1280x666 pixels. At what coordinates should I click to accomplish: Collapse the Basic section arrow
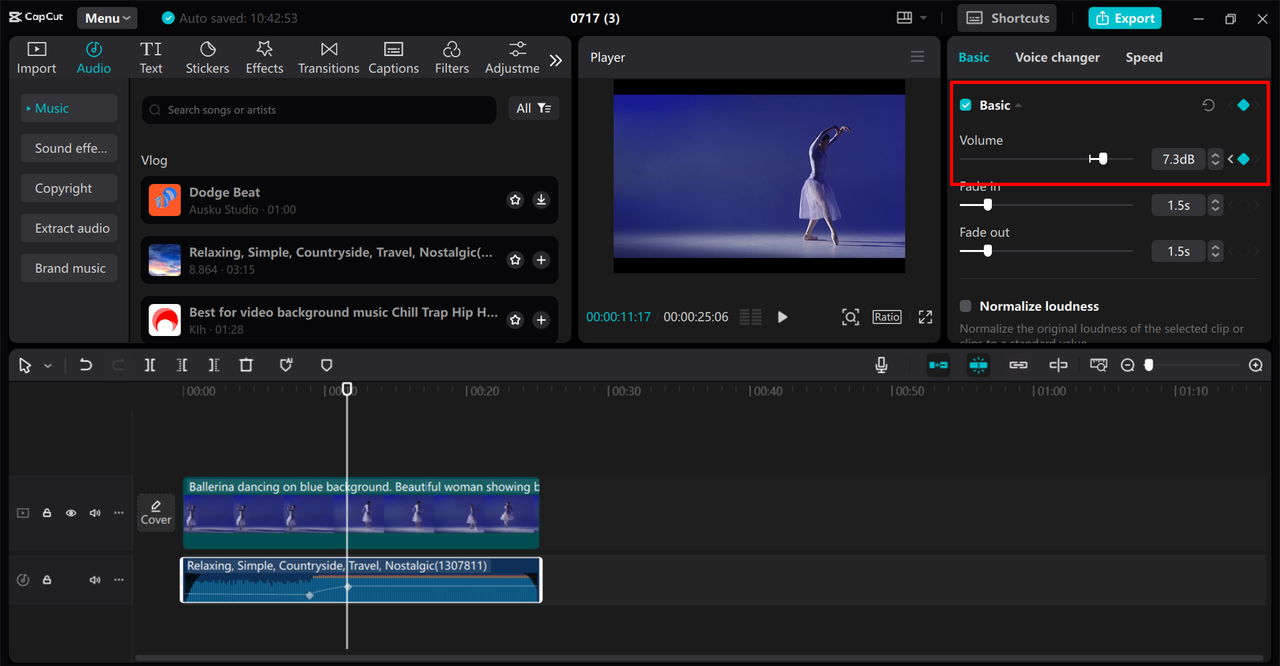(x=1018, y=106)
